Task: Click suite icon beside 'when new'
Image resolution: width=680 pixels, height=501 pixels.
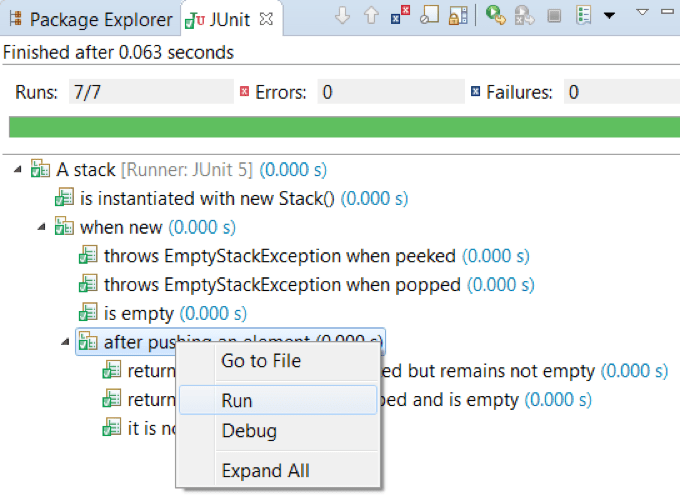Action: point(64,226)
